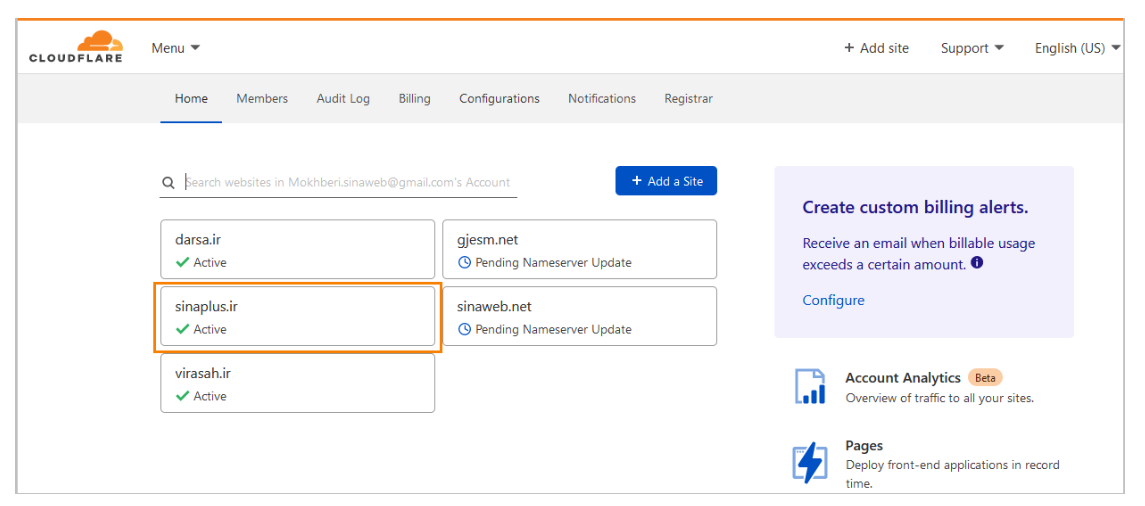Click the clock icon on gjesm.net
The height and width of the screenshot is (506, 1145).
(464, 263)
